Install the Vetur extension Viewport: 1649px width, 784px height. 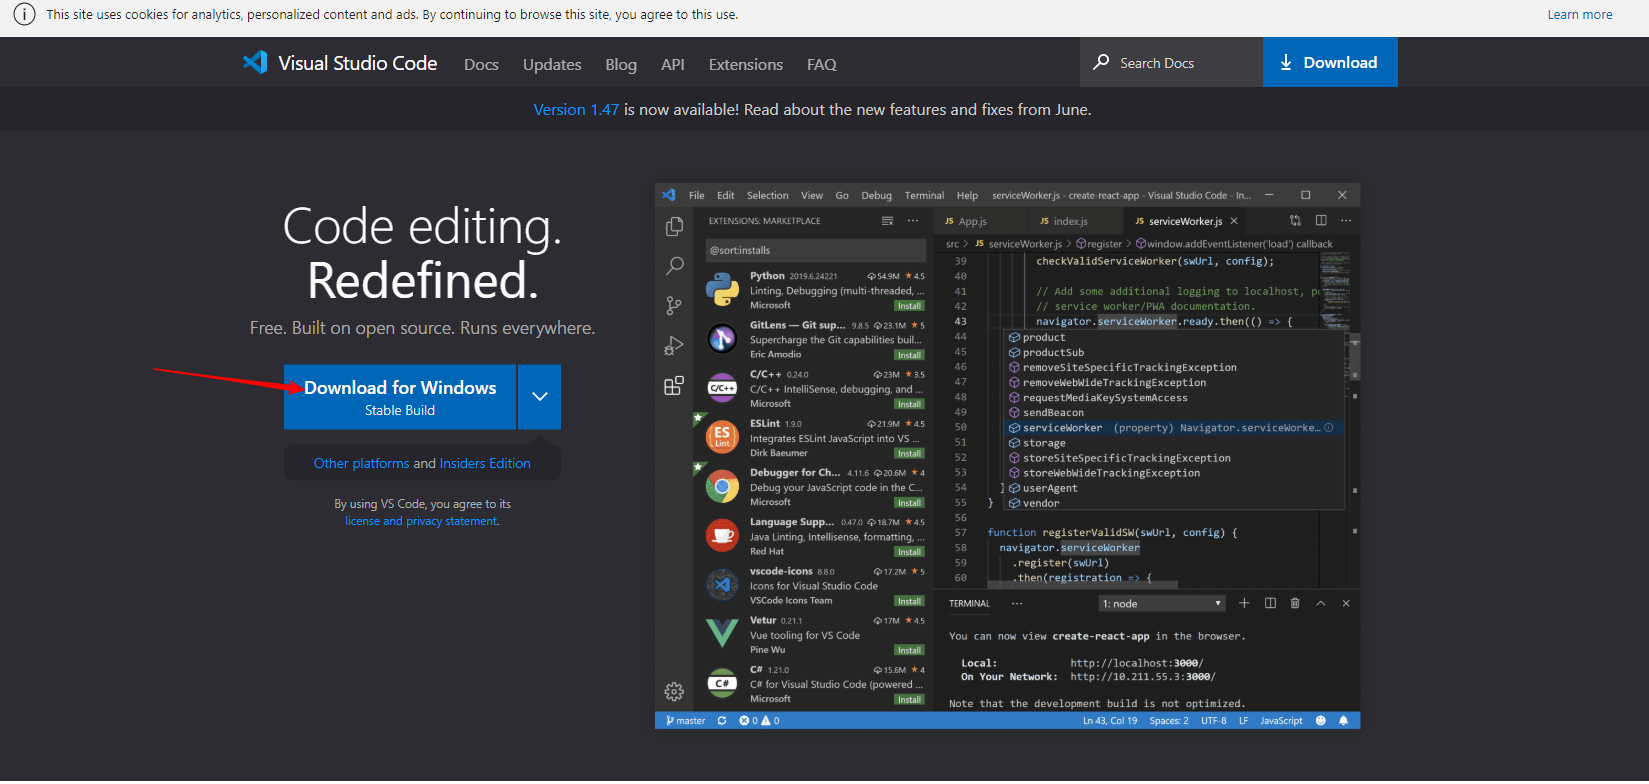click(909, 650)
